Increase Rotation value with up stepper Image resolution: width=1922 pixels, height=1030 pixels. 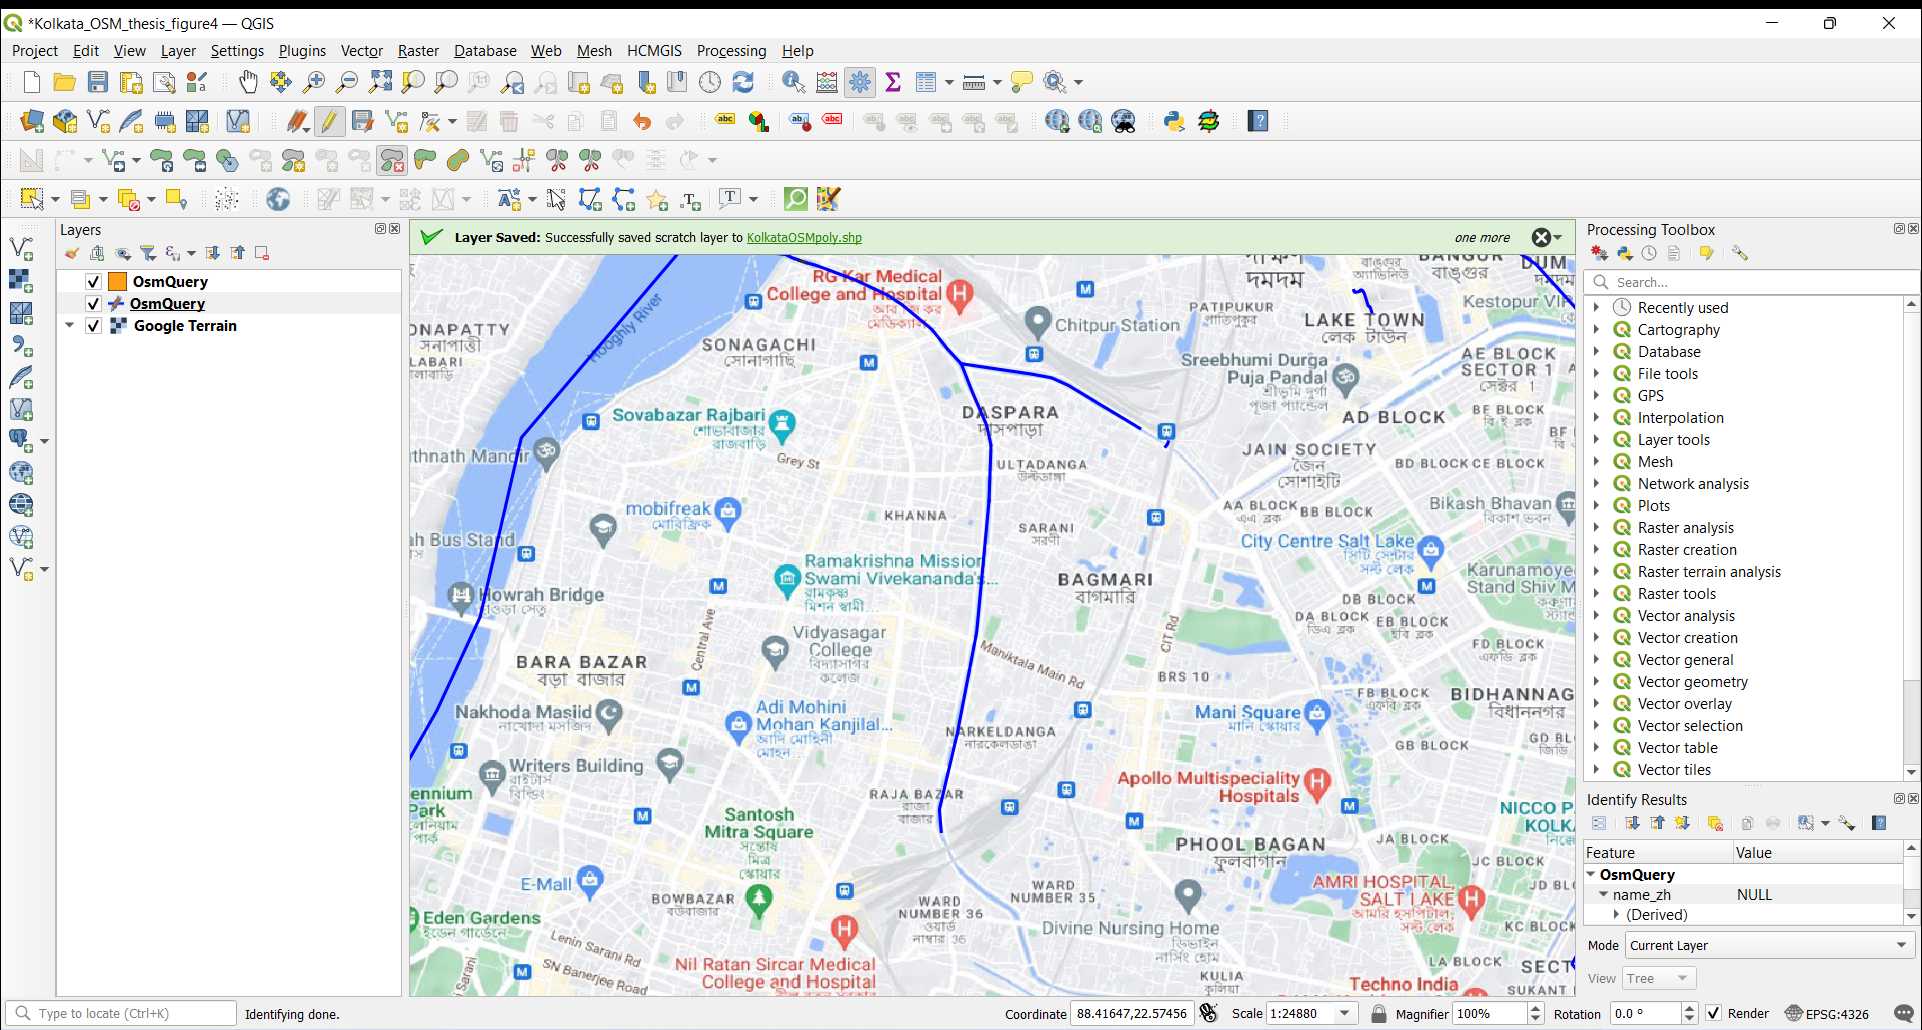[1689, 1008]
